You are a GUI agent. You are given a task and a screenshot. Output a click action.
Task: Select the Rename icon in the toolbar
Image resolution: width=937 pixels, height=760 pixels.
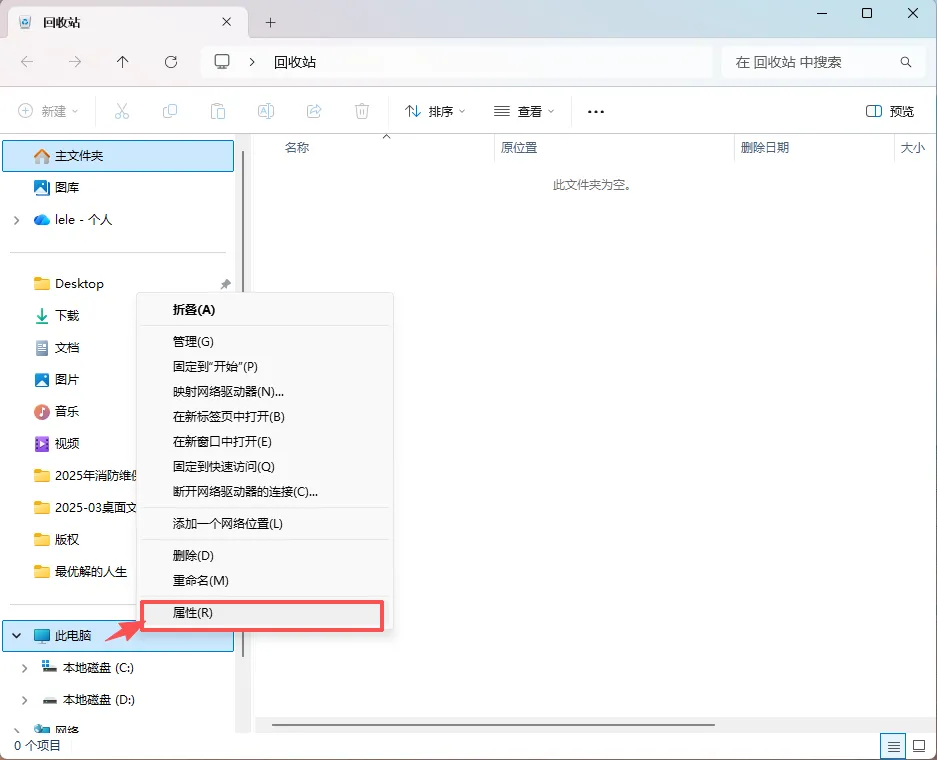[x=266, y=111]
